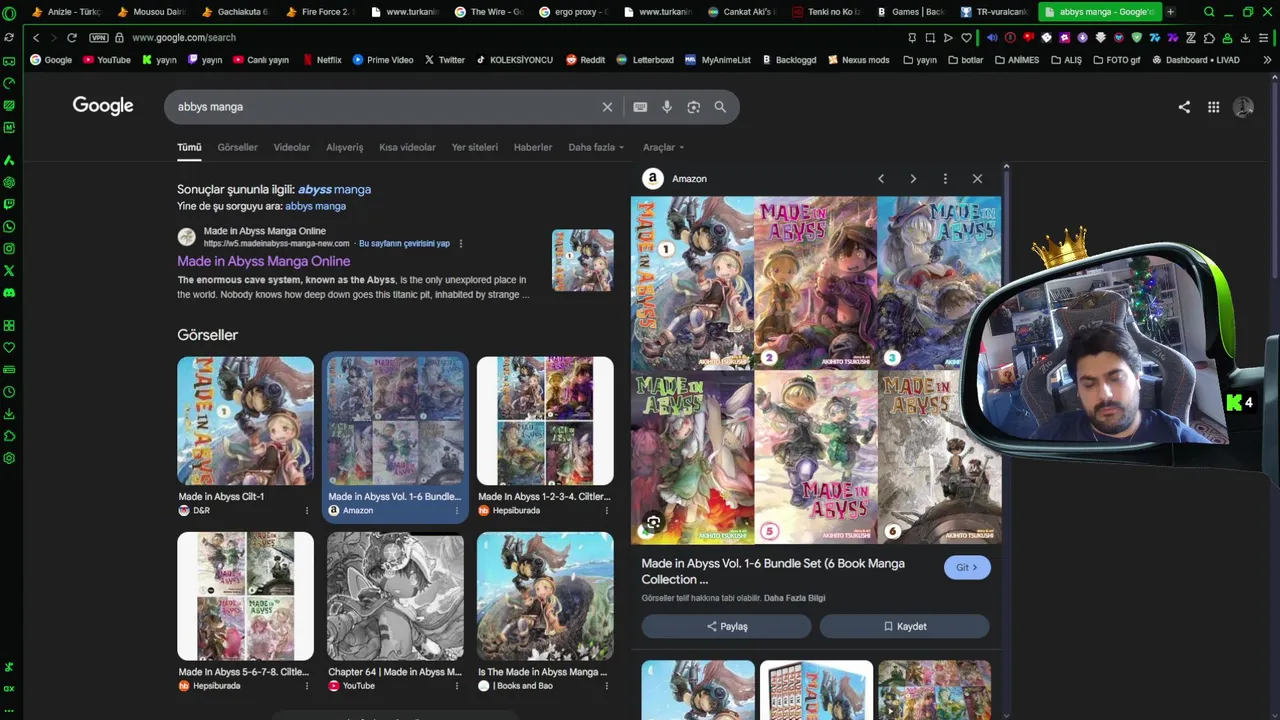This screenshot has width=1280, height=720.
Task: Open Discord in the browser sidebar
Action: (x=9, y=292)
